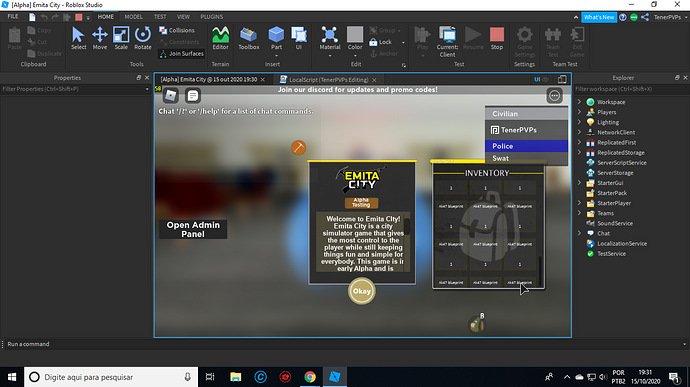Click the TenerPVPs player entry
The image size is (690, 387).
pyautogui.click(x=526, y=130)
